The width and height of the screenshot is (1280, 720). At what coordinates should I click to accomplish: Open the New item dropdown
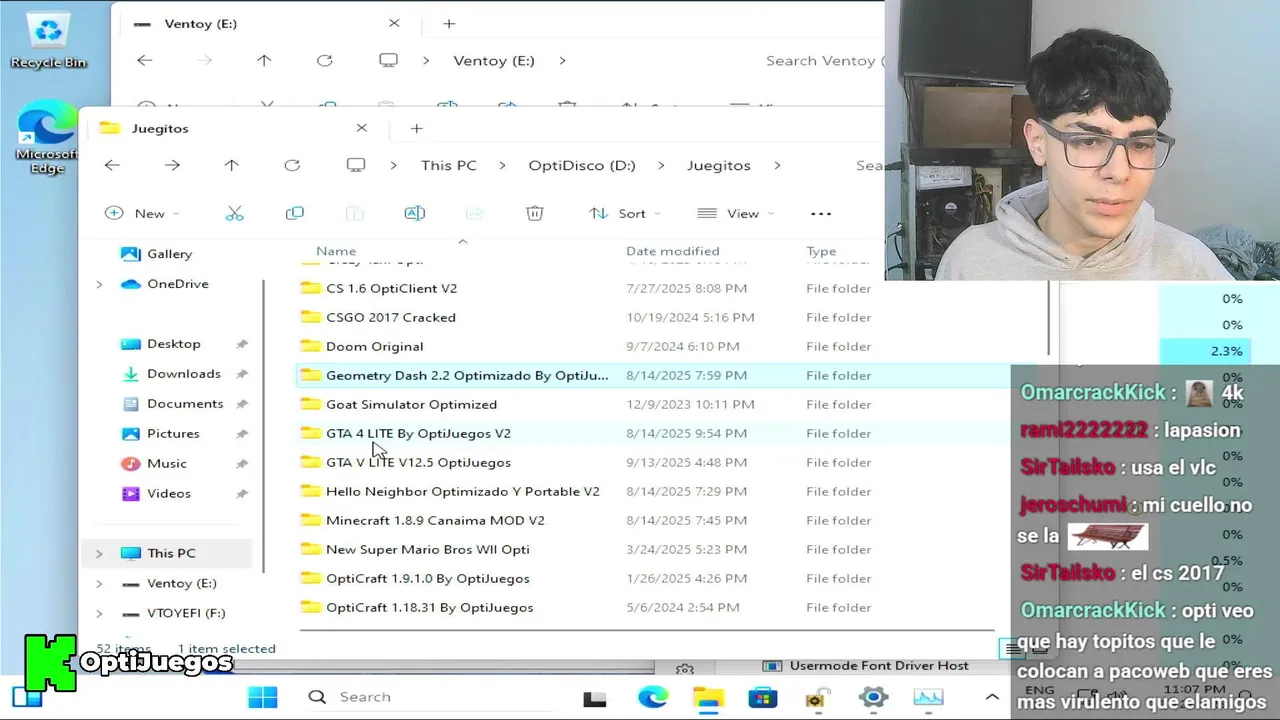[x=143, y=213]
